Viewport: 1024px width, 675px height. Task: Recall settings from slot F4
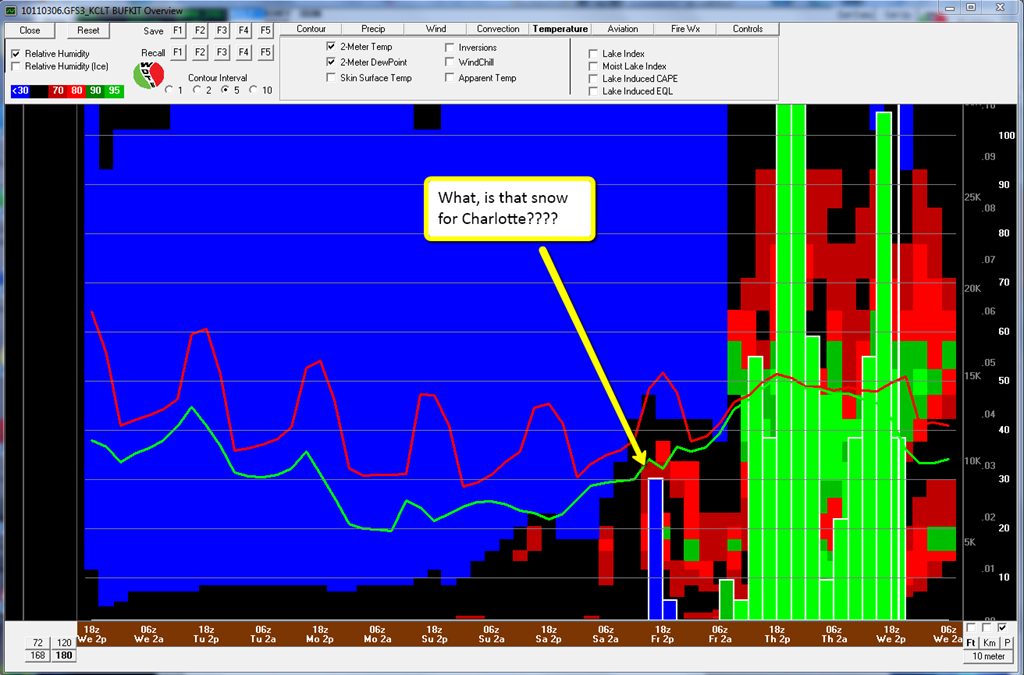pos(244,52)
